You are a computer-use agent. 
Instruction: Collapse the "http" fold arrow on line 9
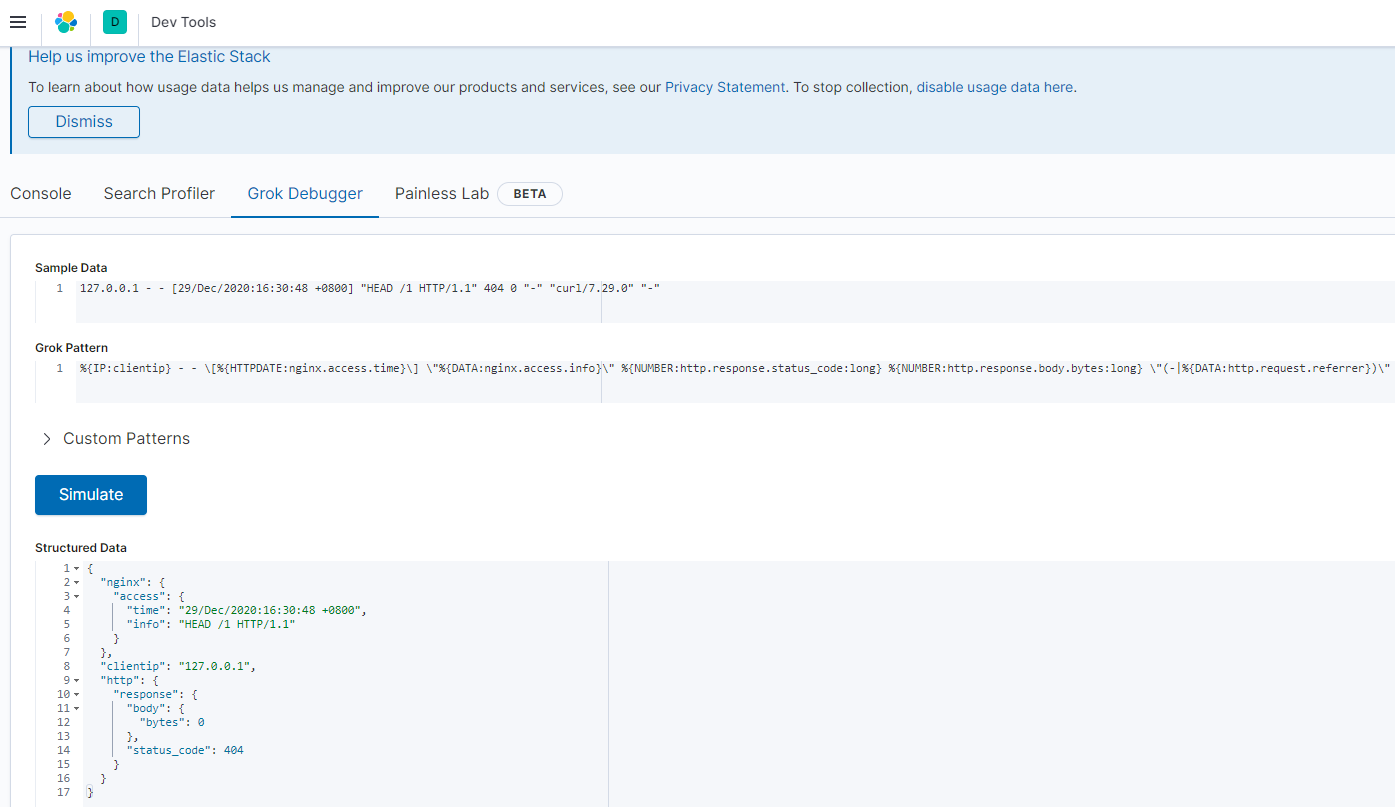pos(76,680)
